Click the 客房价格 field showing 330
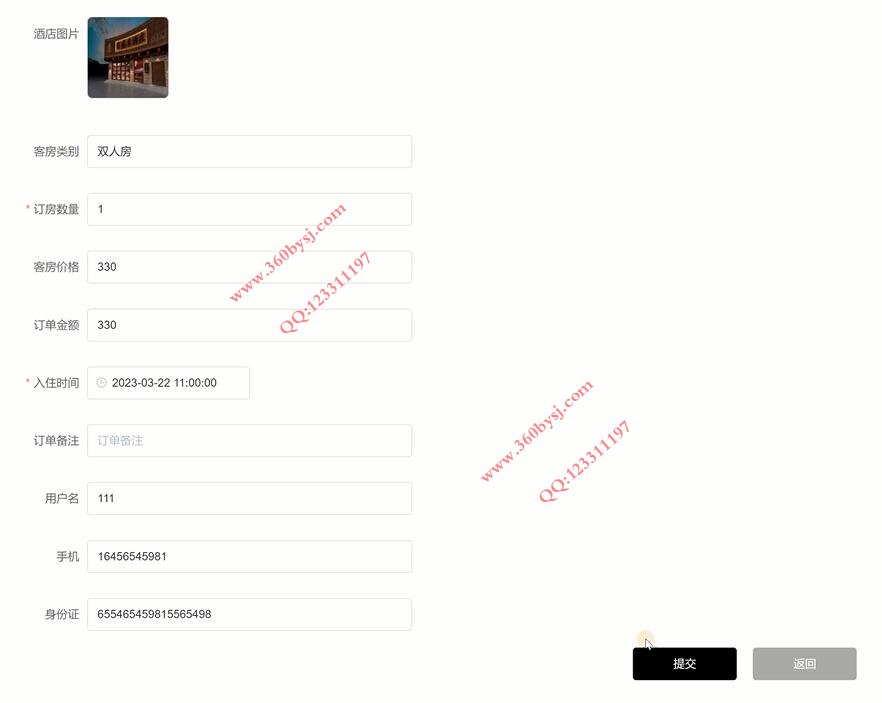The height and width of the screenshot is (703, 882). (x=249, y=267)
